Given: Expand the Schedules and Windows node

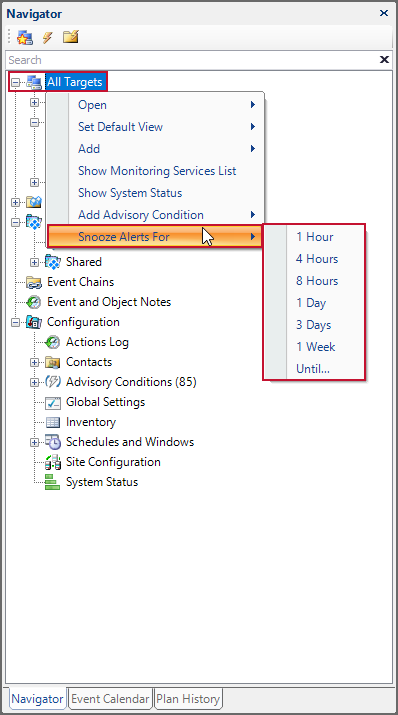Looking at the screenshot, I should point(35,442).
